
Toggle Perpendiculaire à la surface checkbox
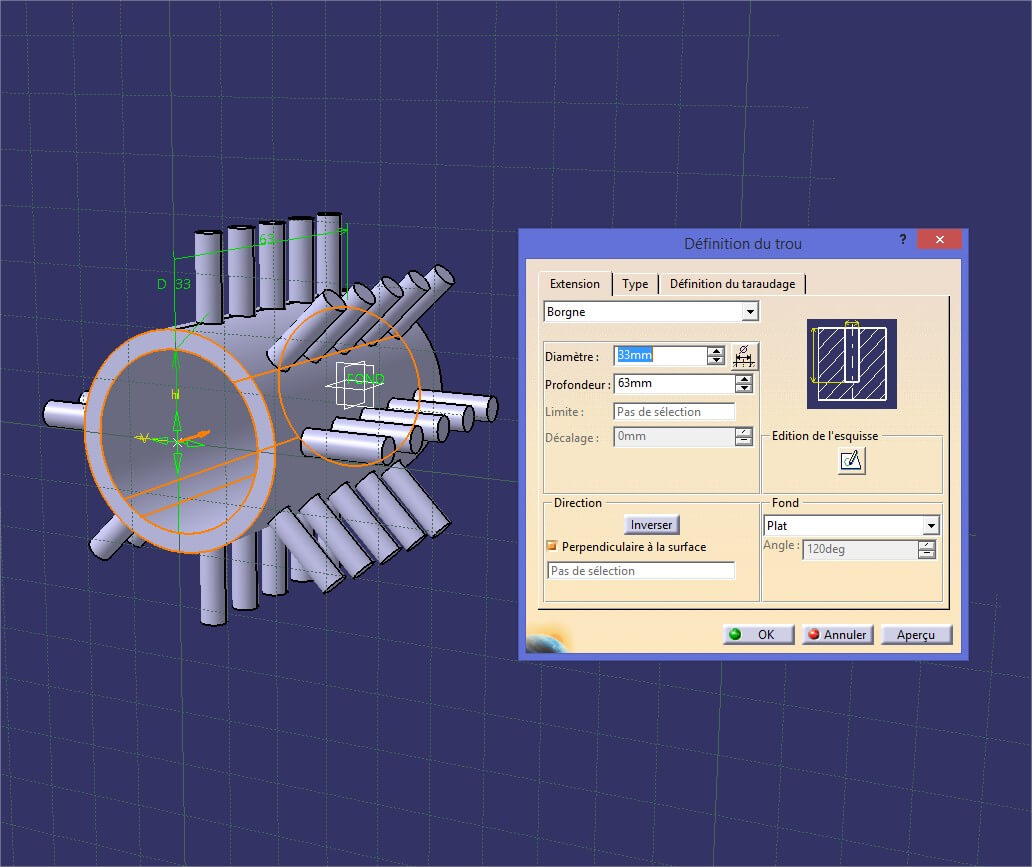point(552,546)
